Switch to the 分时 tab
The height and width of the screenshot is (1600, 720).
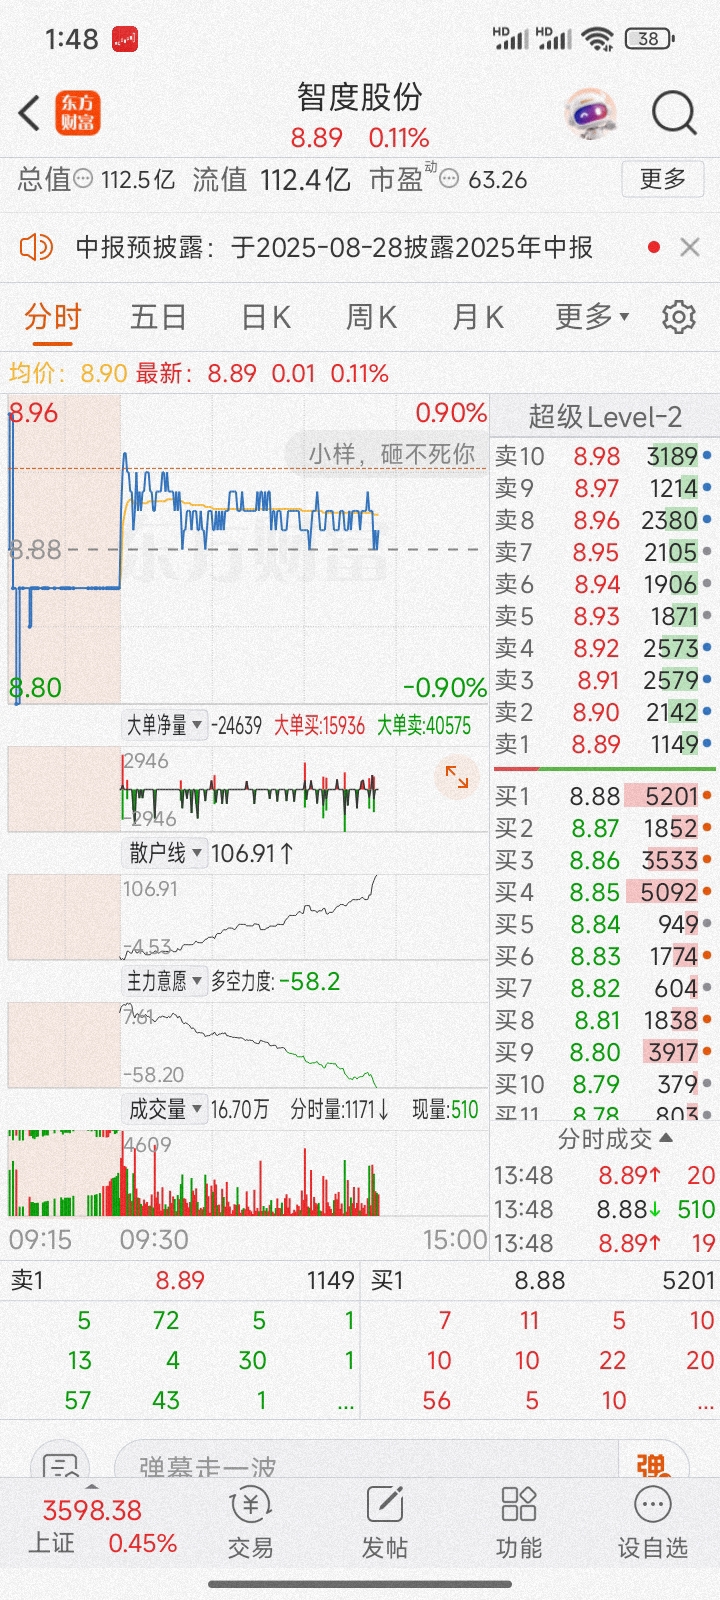pyautogui.click(x=52, y=317)
